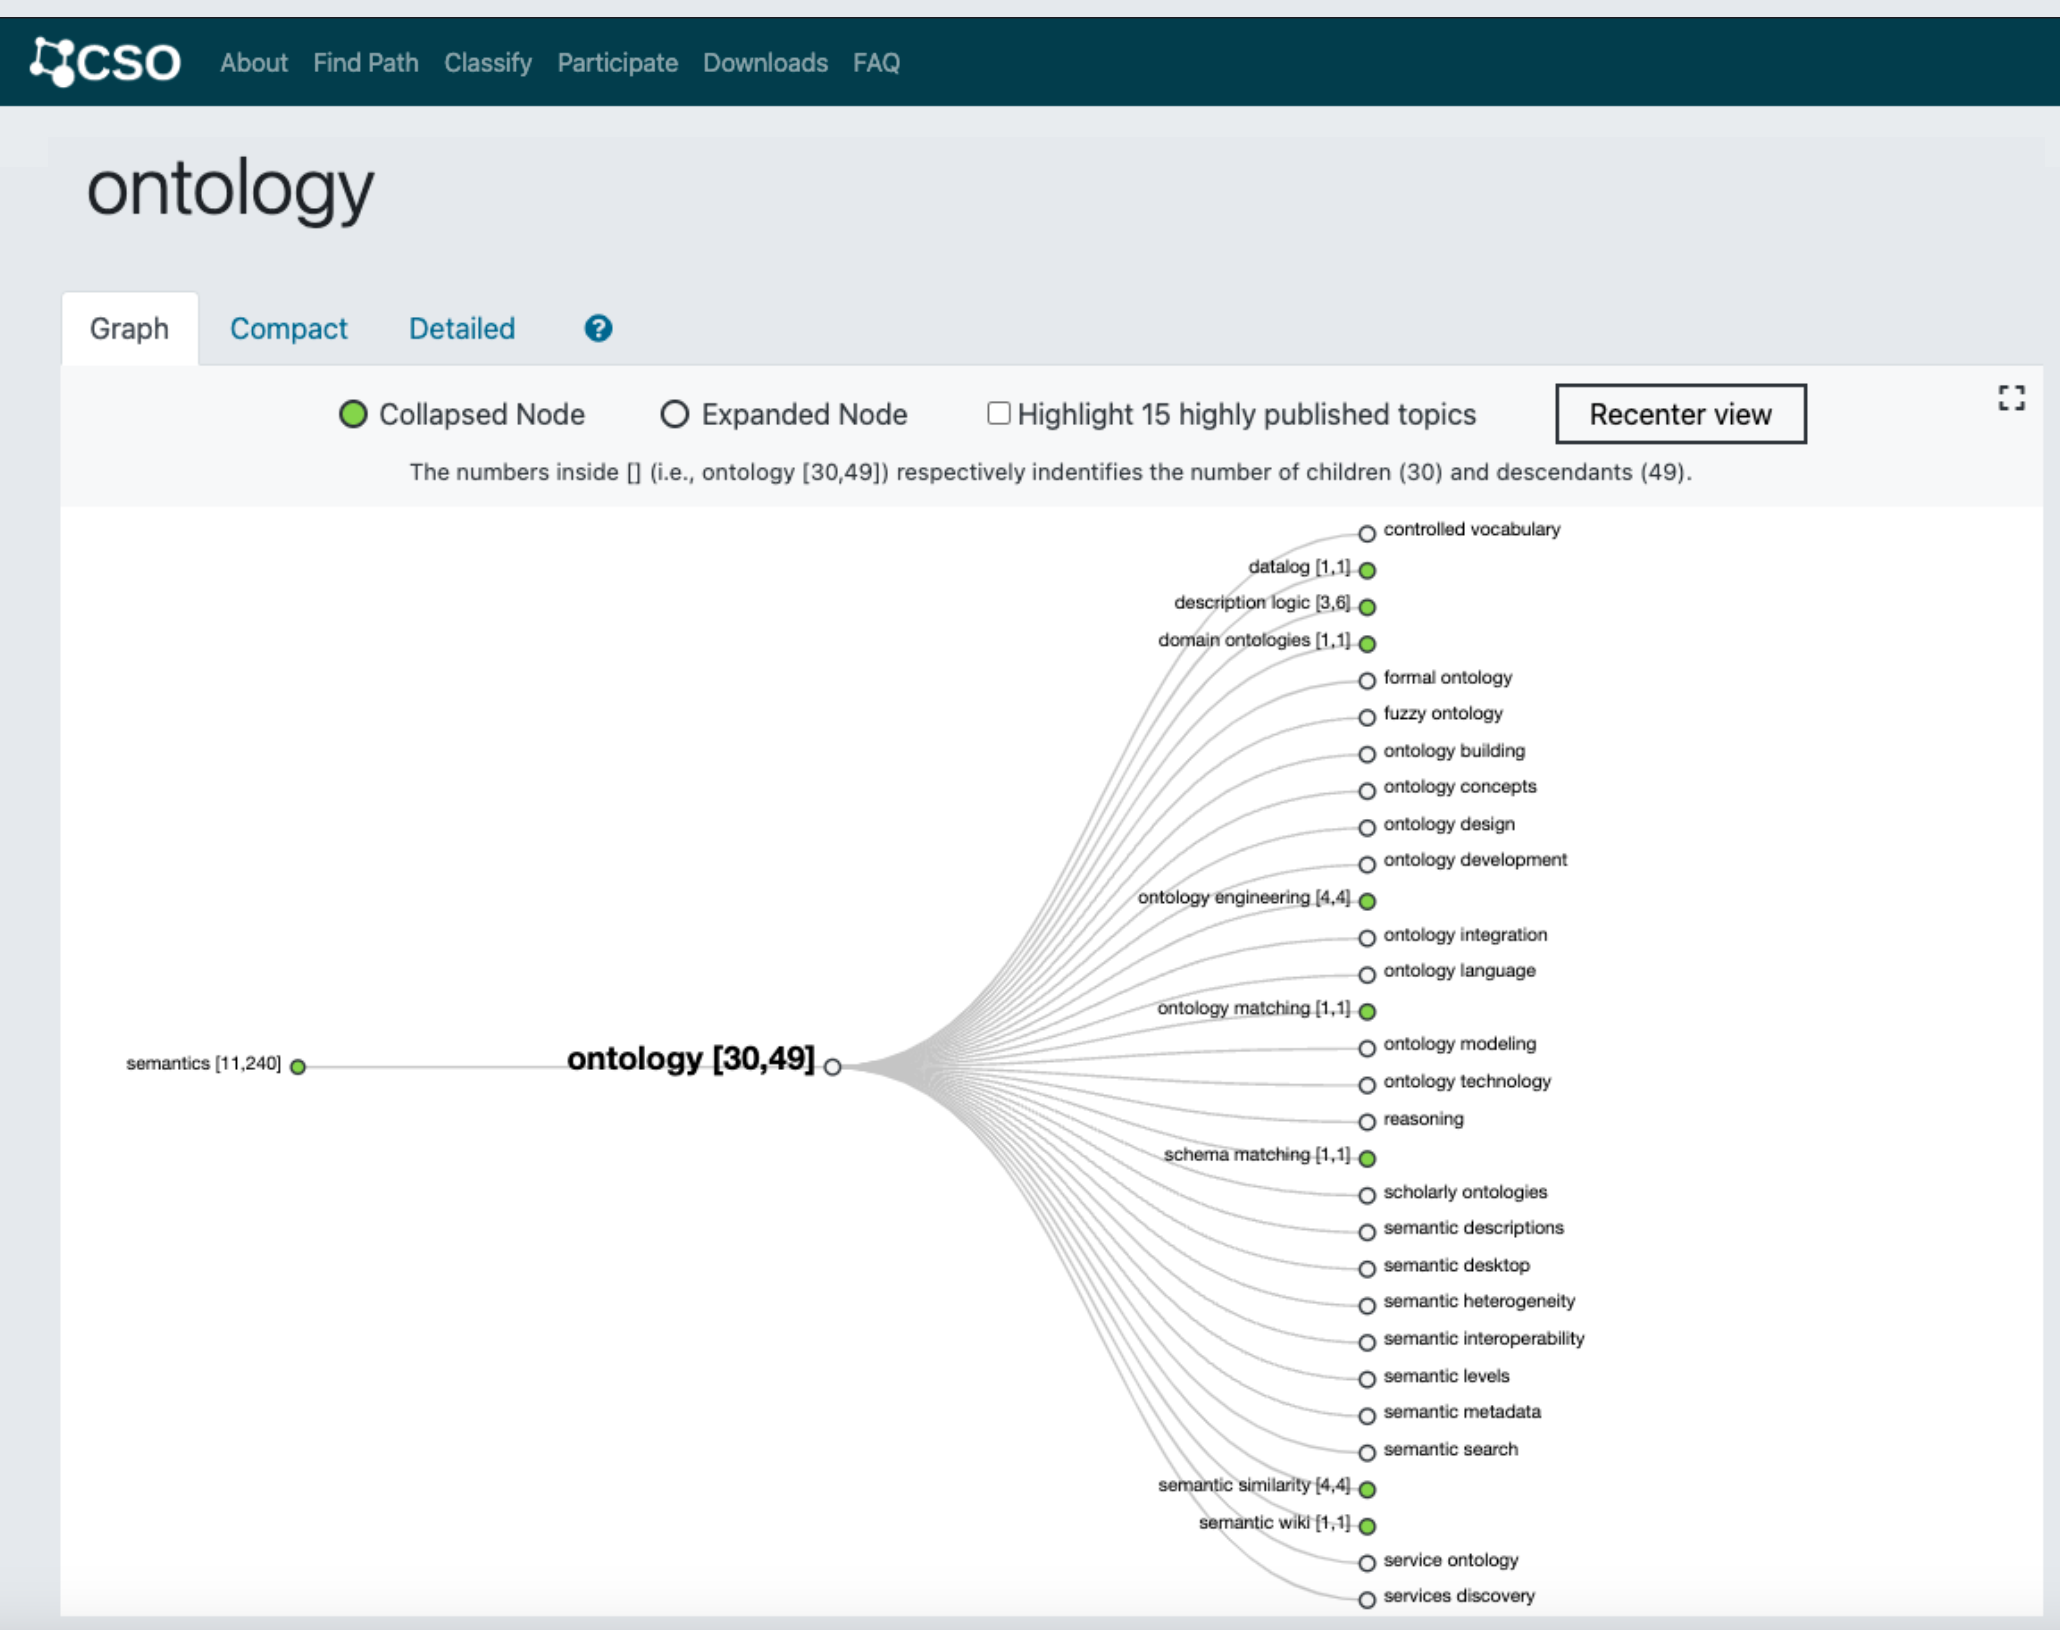Expand the description logic collapsed node

[1367, 607]
